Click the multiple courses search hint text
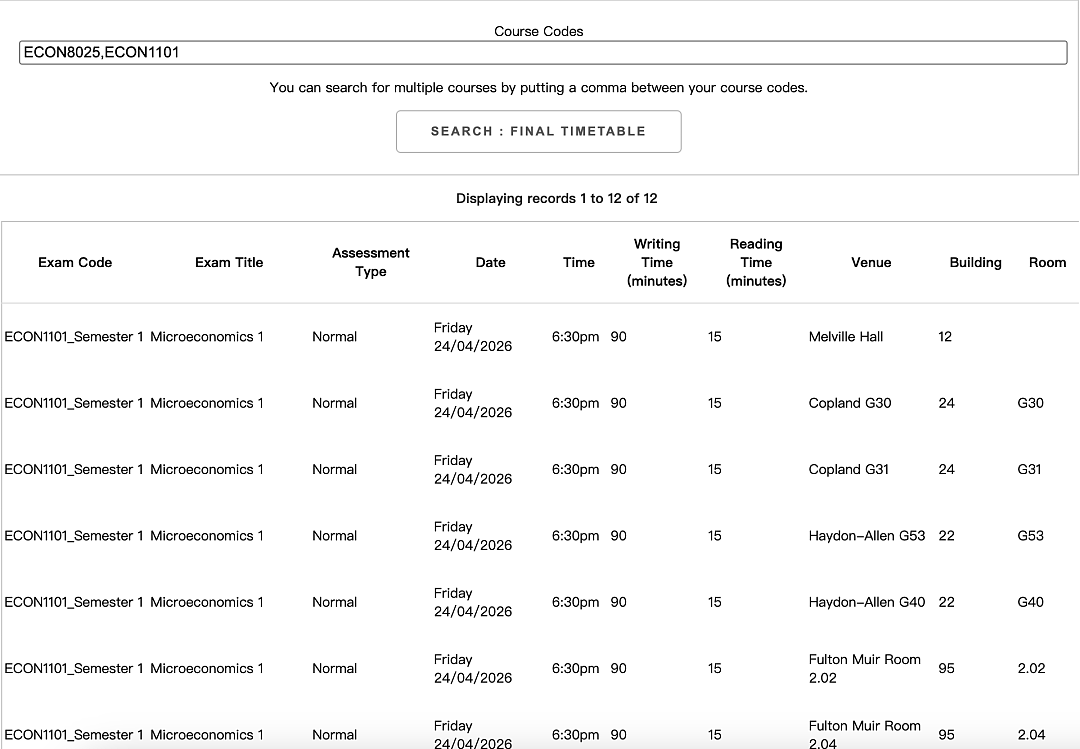Image resolution: width=1080 pixels, height=749 pixels. click(539, 88)
